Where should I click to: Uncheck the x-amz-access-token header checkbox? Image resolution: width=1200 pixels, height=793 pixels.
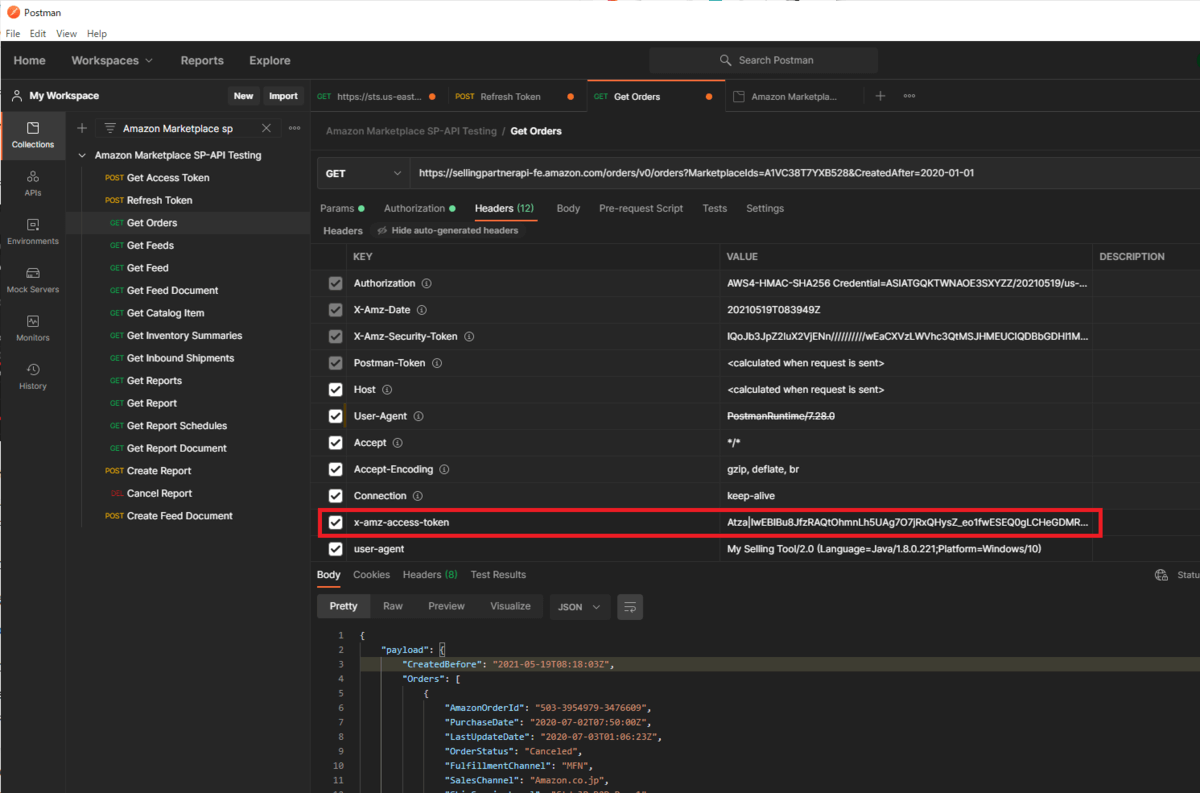point(336,522)
